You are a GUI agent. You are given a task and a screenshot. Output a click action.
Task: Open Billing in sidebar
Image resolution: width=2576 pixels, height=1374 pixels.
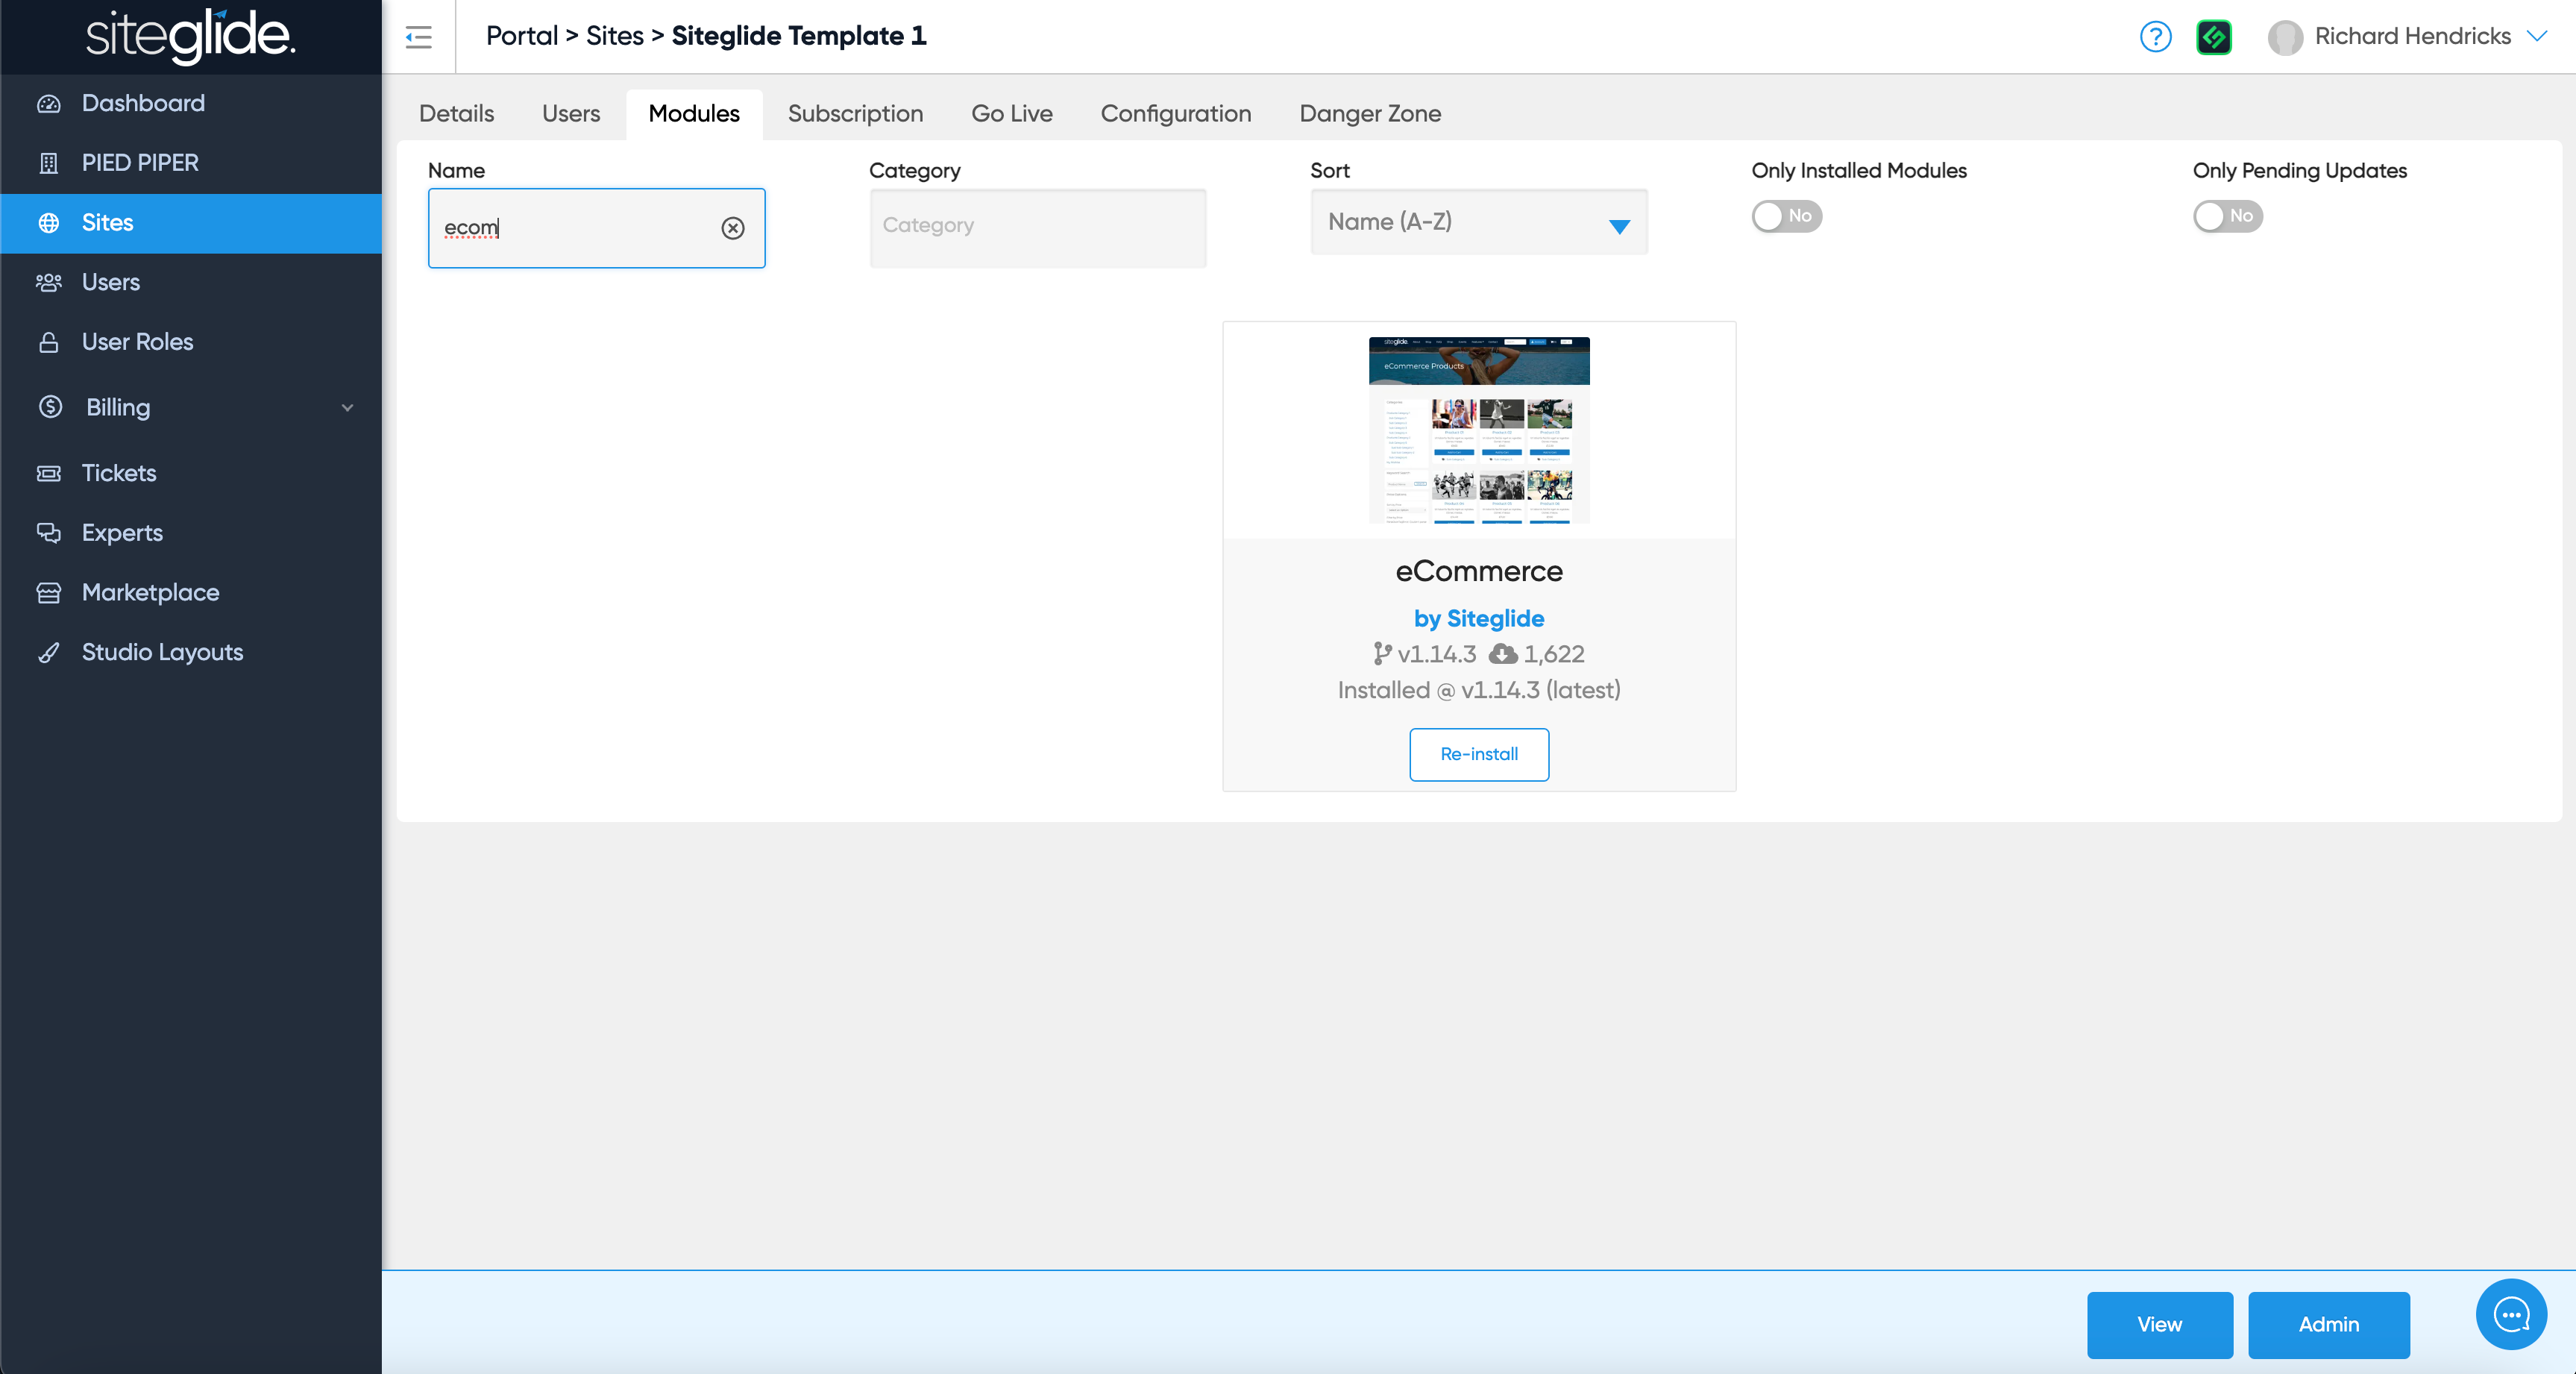(191, 407)
